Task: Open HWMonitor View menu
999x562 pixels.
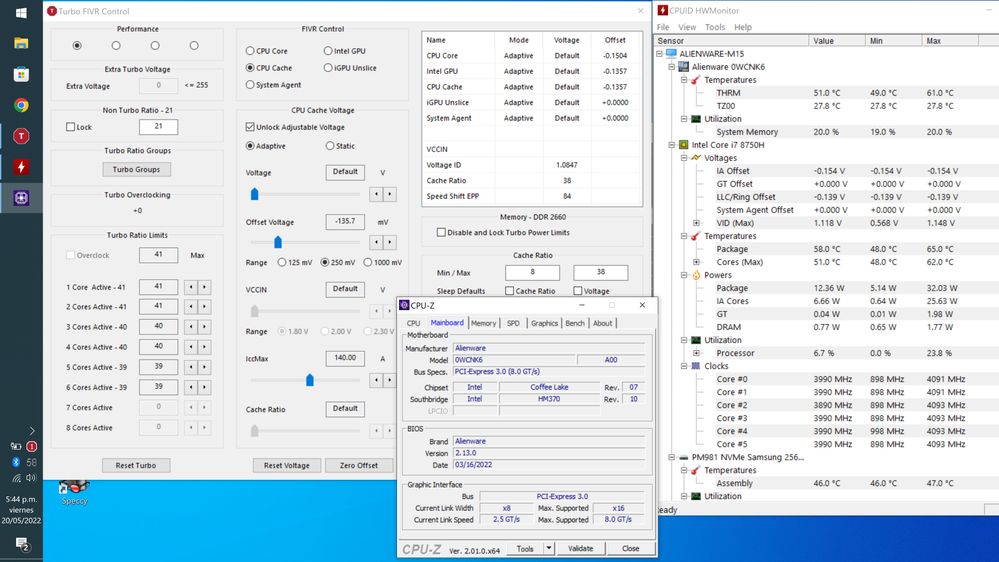Action: click(687, 27)
